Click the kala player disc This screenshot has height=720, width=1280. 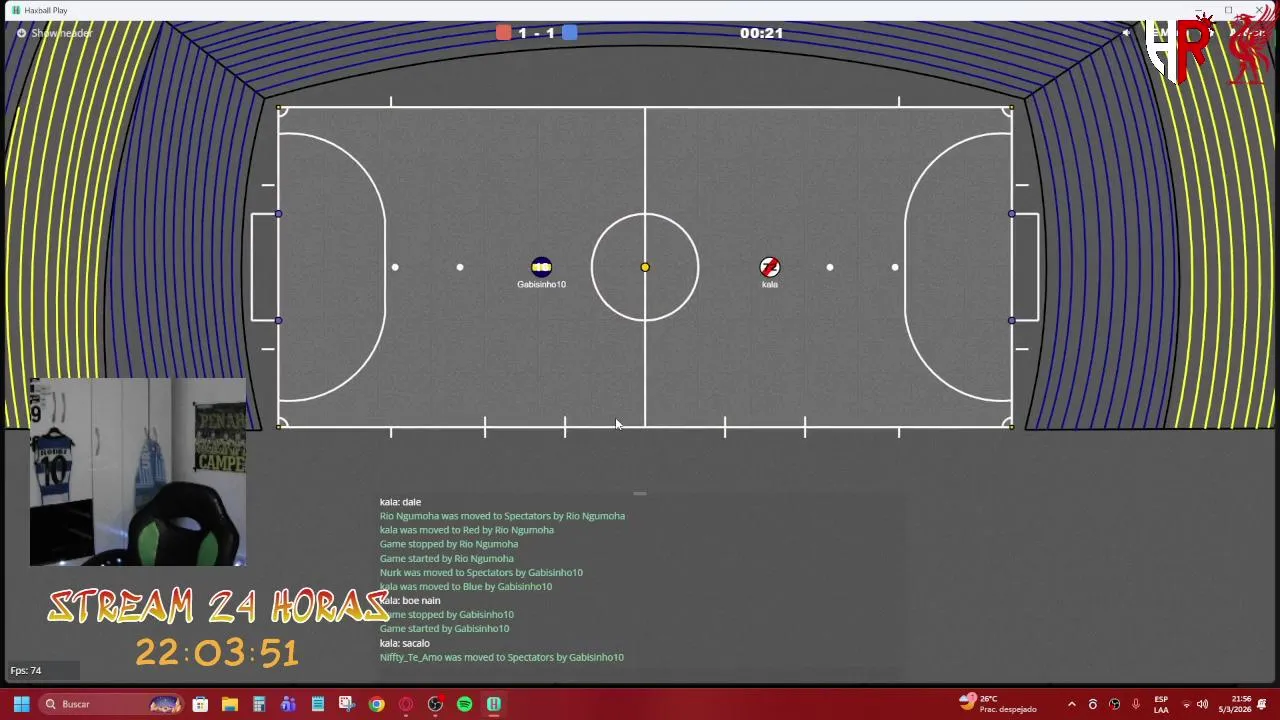tap(769, 267)
